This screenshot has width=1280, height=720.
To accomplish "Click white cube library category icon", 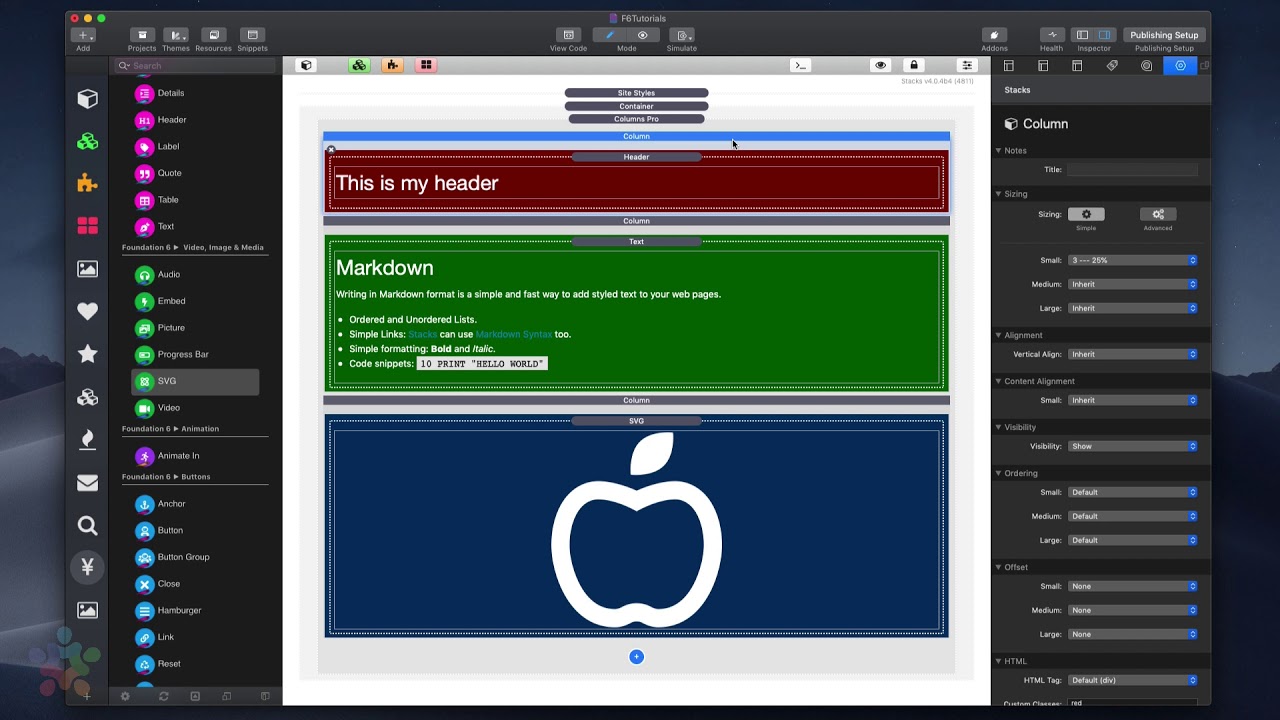I will pos(88,98).
